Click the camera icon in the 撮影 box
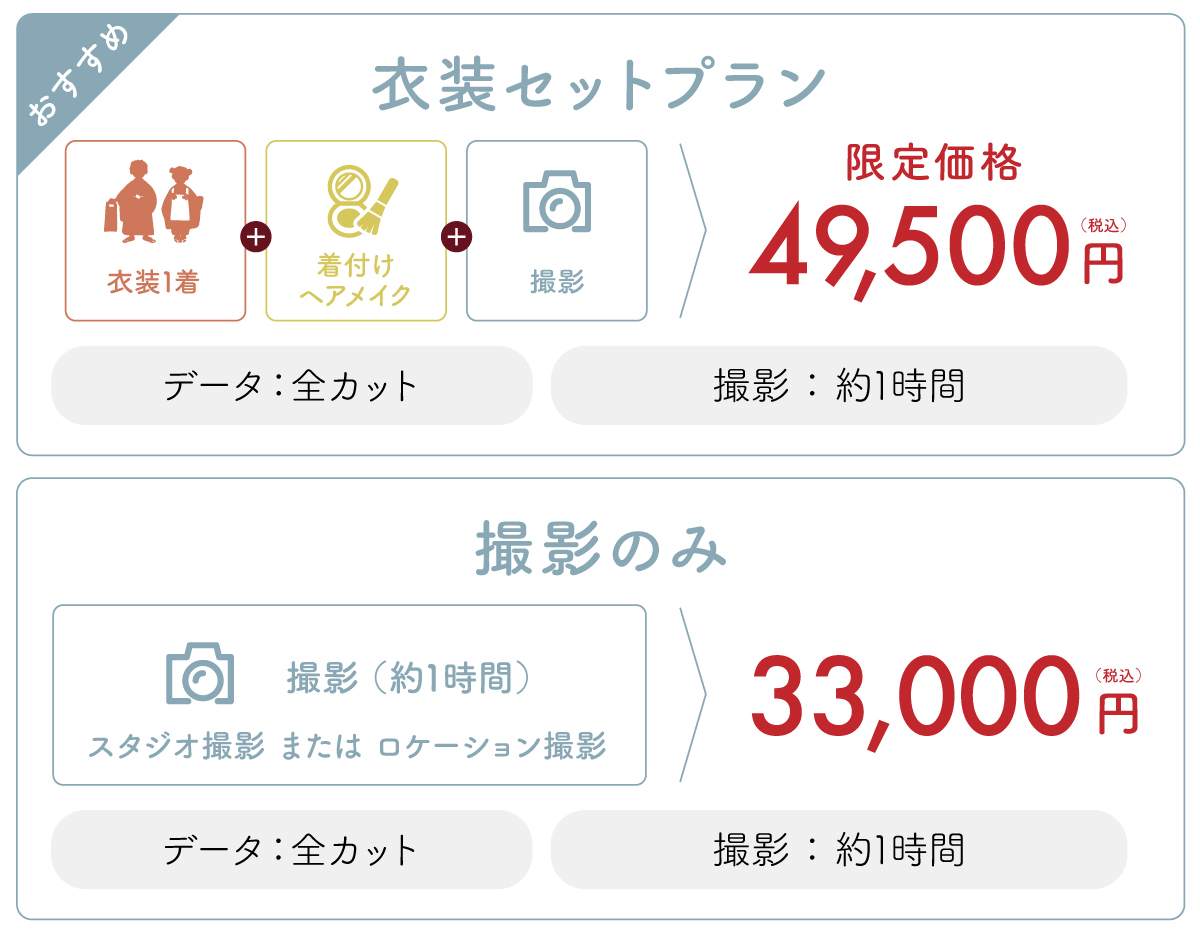The height and width of the screenshot is (931, 1200). tap(557, 201)
